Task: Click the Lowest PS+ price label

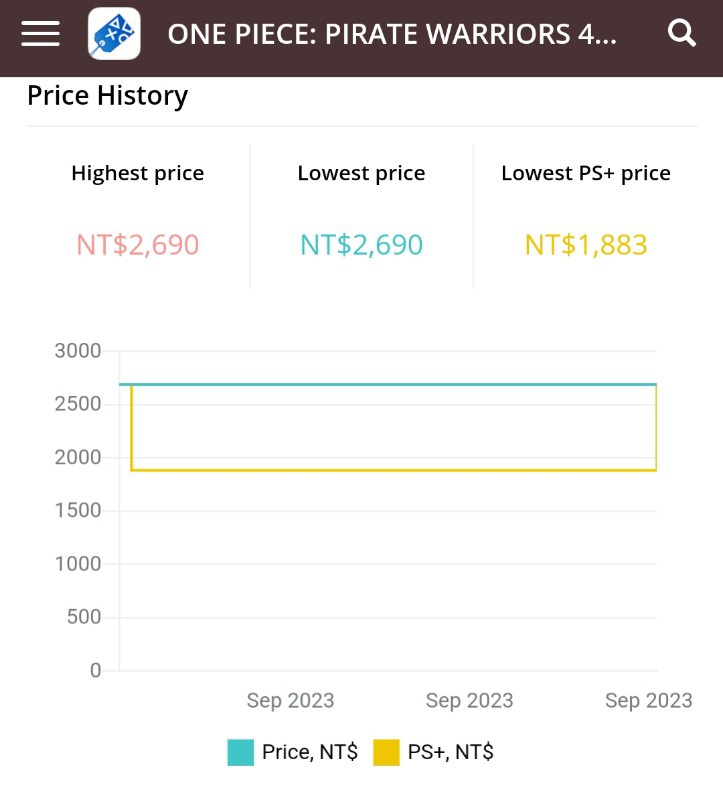Action: 586,173
